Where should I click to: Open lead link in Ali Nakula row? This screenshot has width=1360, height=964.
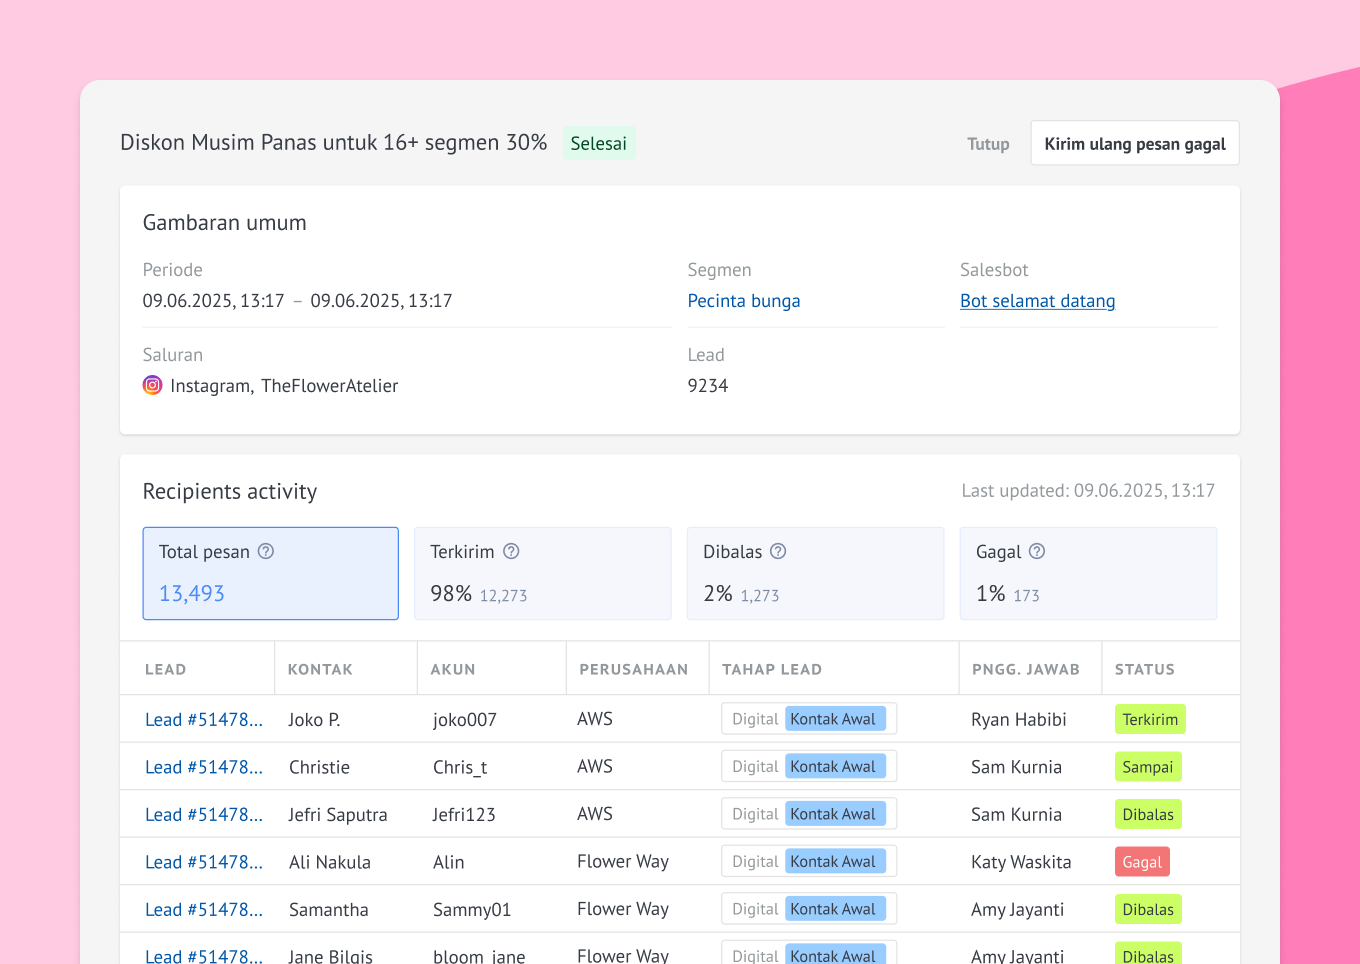point(204,862)
